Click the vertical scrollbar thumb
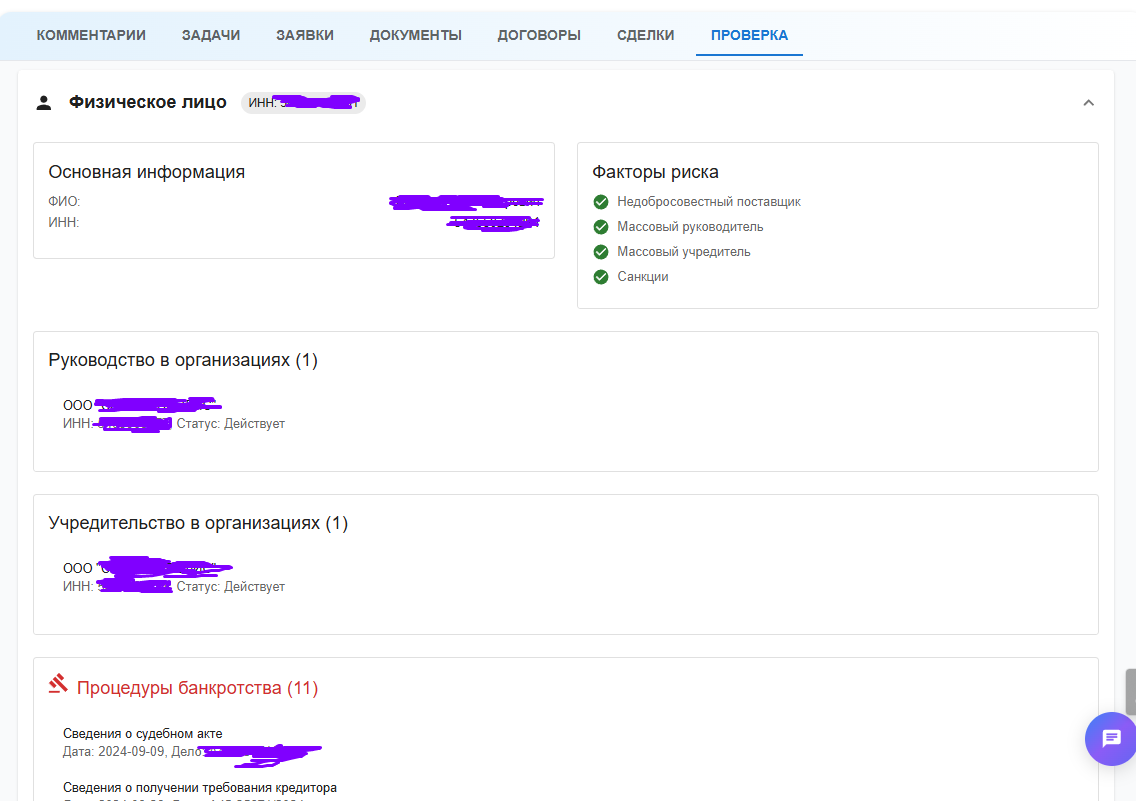 pyautogui.click(x=1130, y=691)
